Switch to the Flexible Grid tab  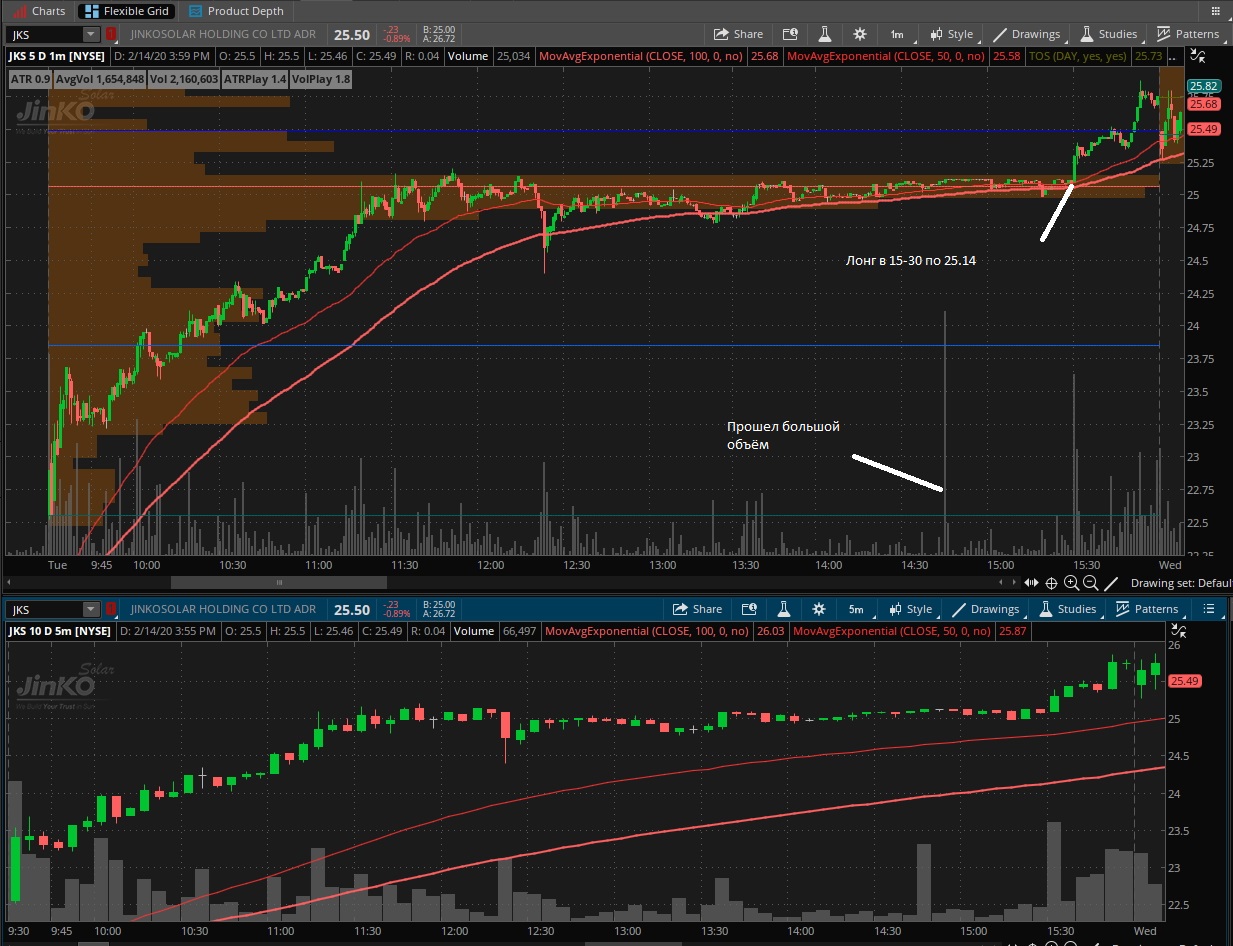click(126, 11)
